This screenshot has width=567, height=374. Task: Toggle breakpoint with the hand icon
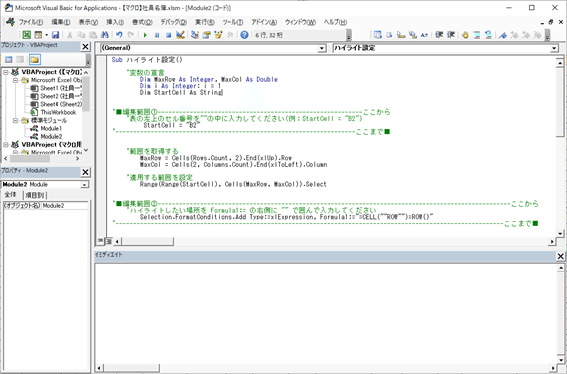click(x=465, y=35)
